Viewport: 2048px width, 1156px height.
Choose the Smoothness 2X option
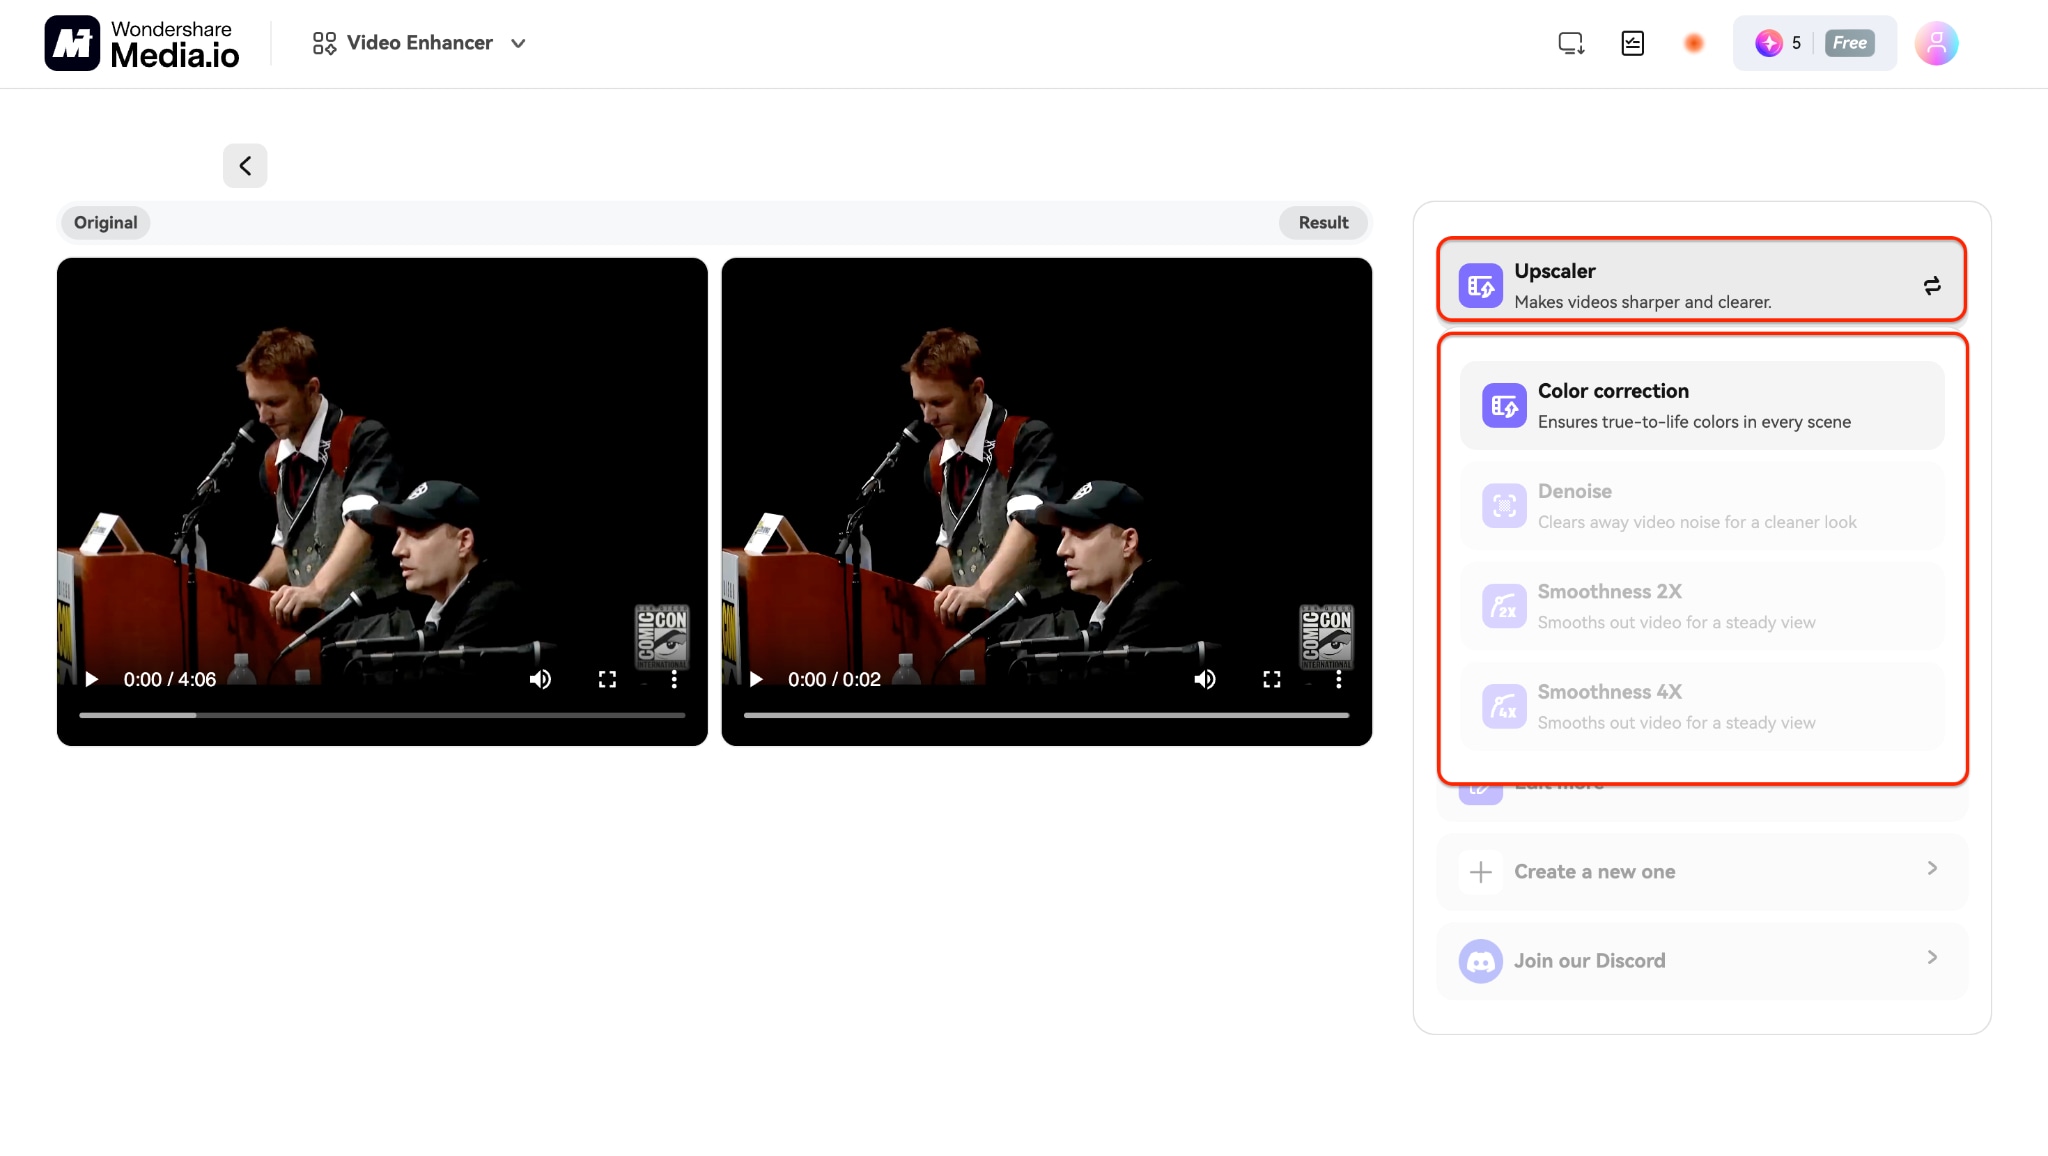(1701, 606)
